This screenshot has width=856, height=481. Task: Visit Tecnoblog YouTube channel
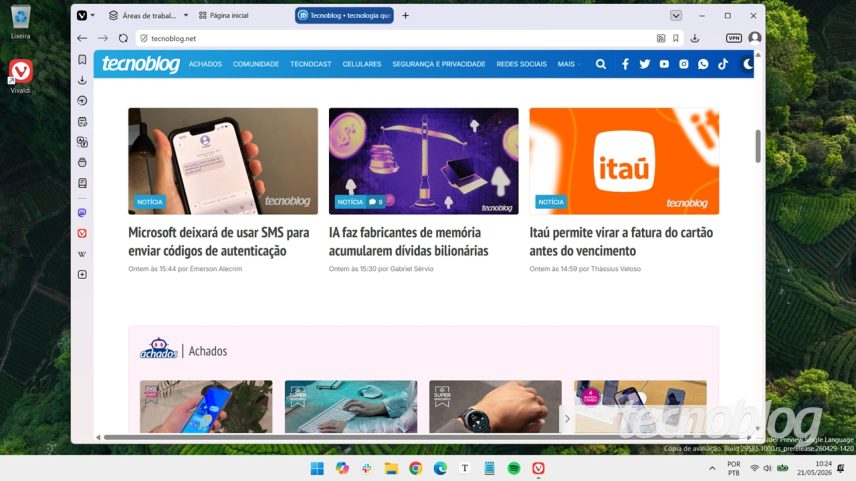(x=664, y=64)
